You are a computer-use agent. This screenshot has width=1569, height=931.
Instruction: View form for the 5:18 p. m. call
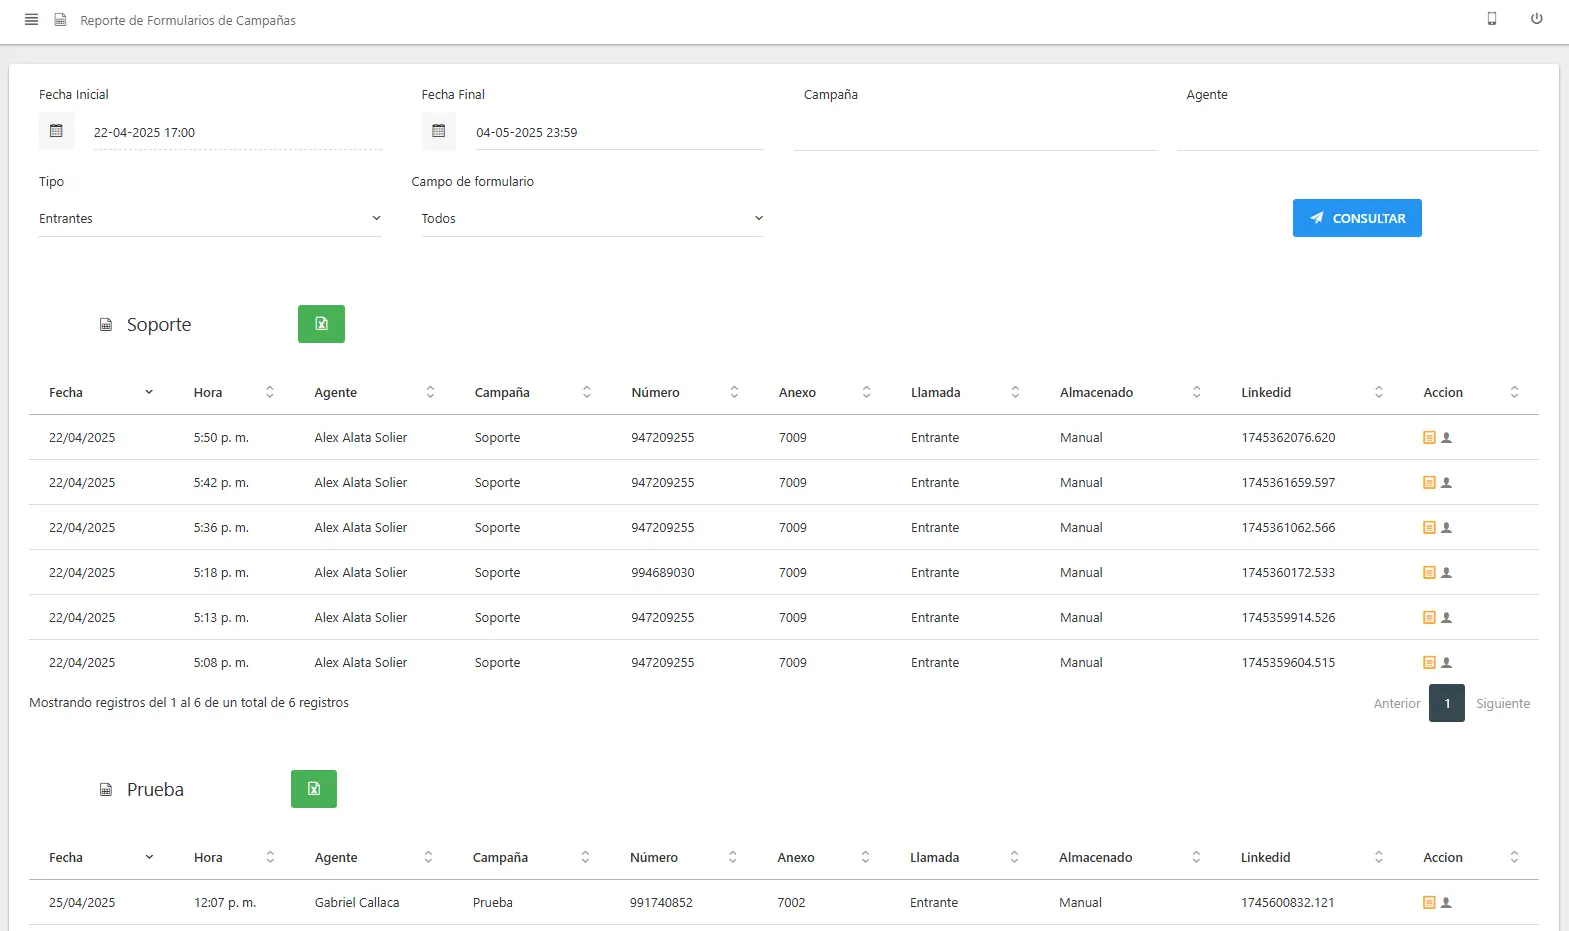pos(1429,572)
